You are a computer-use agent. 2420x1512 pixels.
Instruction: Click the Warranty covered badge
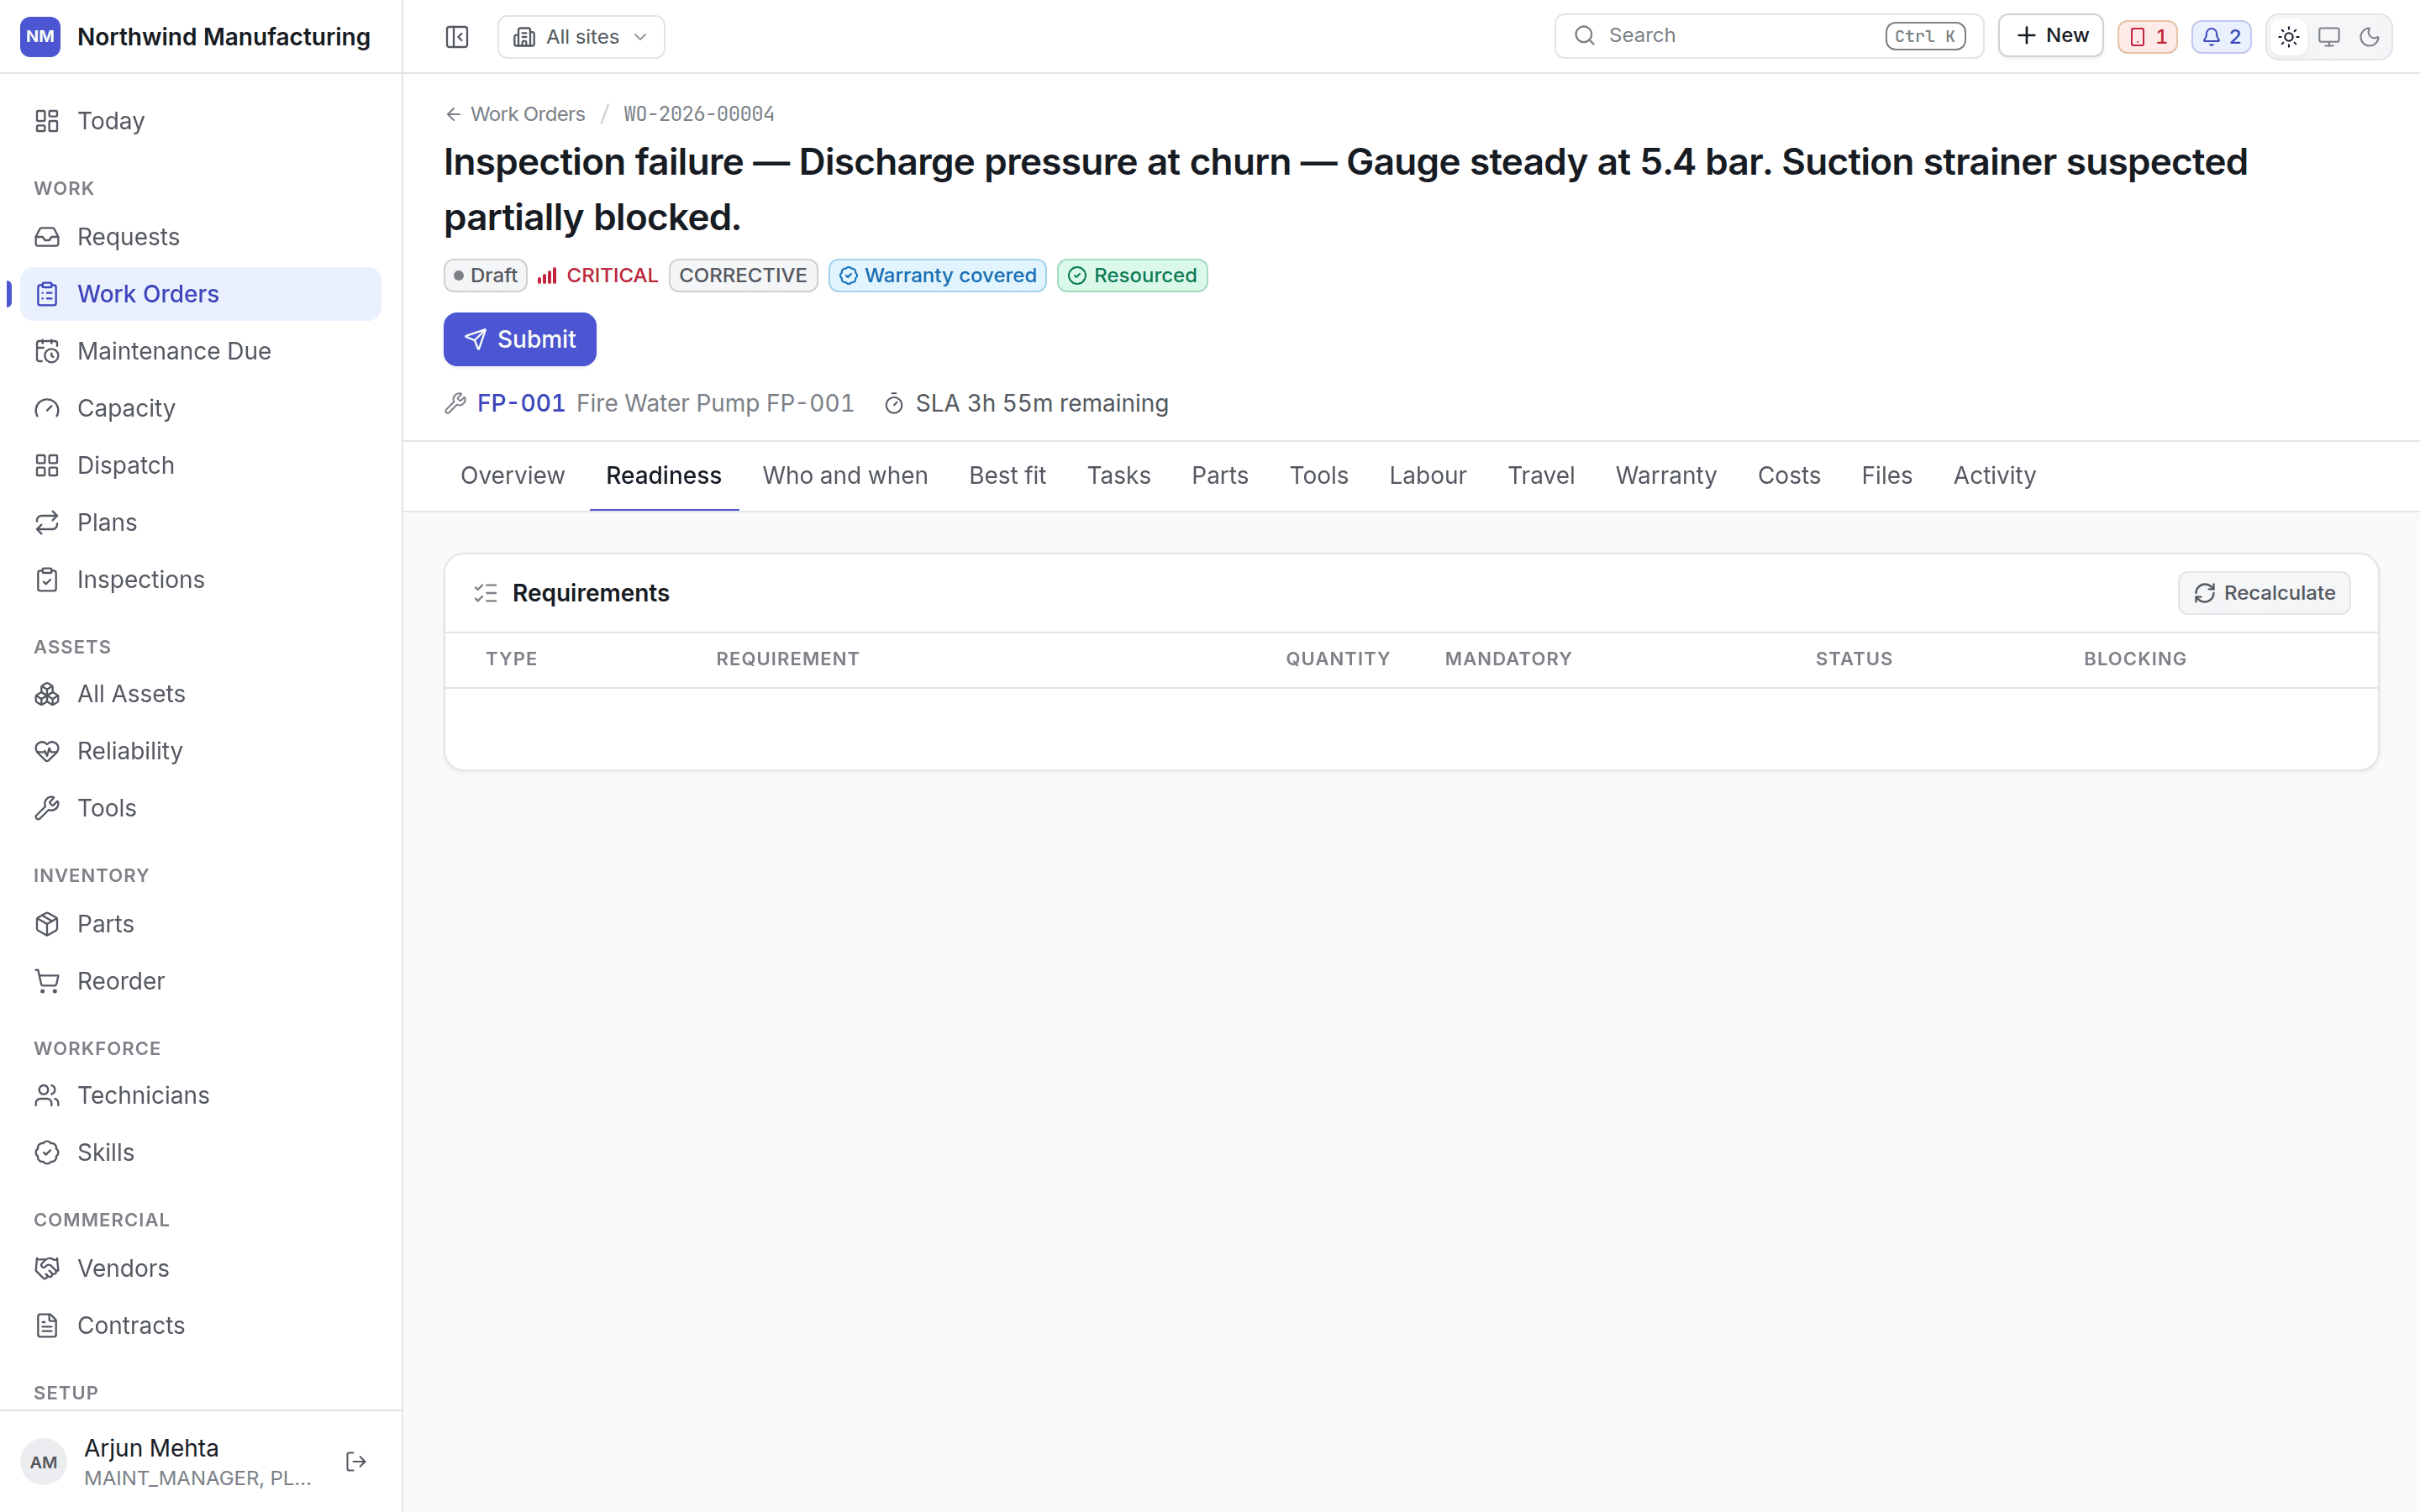pyautogui.click(x=937, y=275)
